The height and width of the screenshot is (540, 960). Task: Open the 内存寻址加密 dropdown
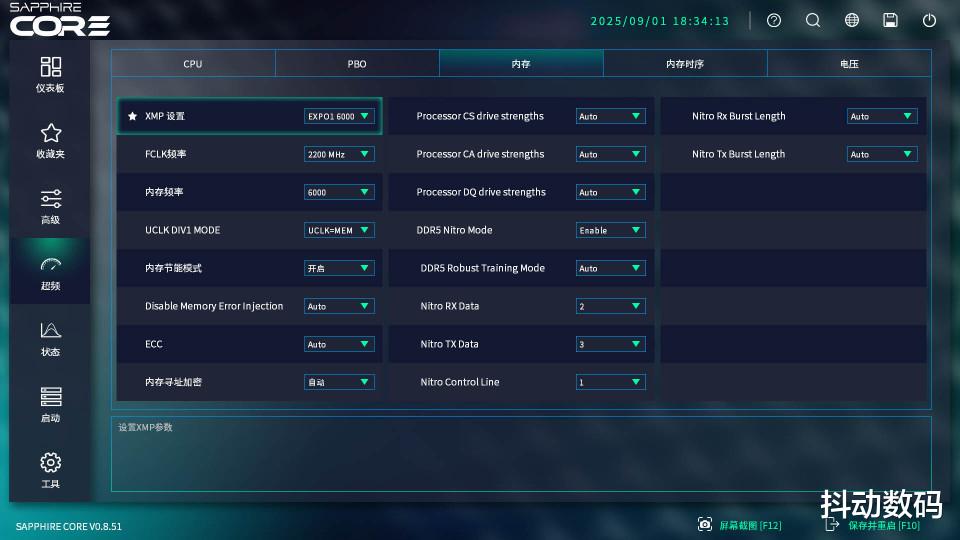[x=339, y=382]
